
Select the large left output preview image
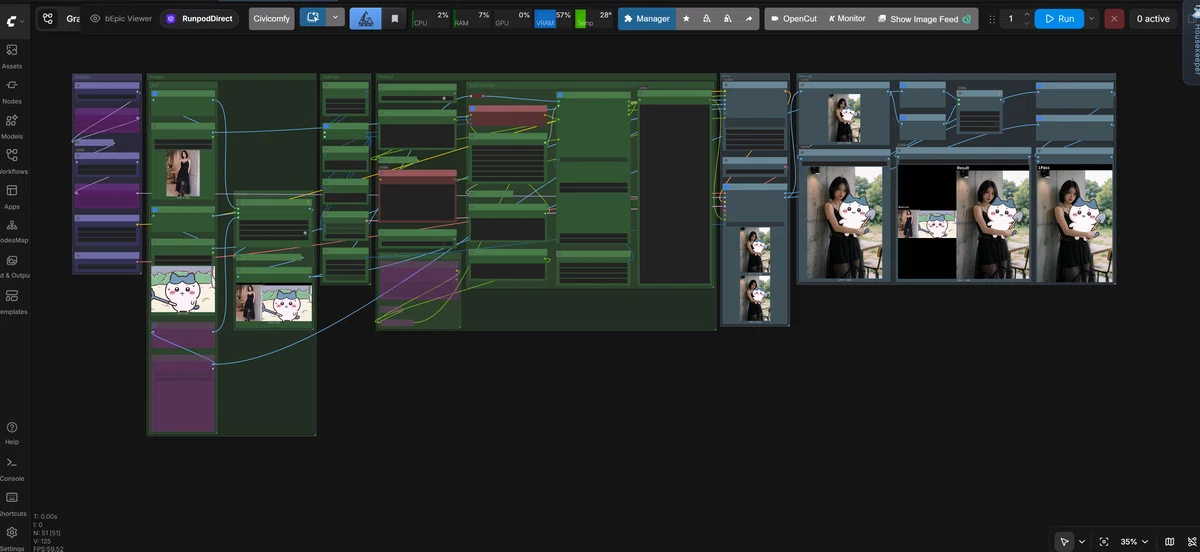tap(845, 223)
